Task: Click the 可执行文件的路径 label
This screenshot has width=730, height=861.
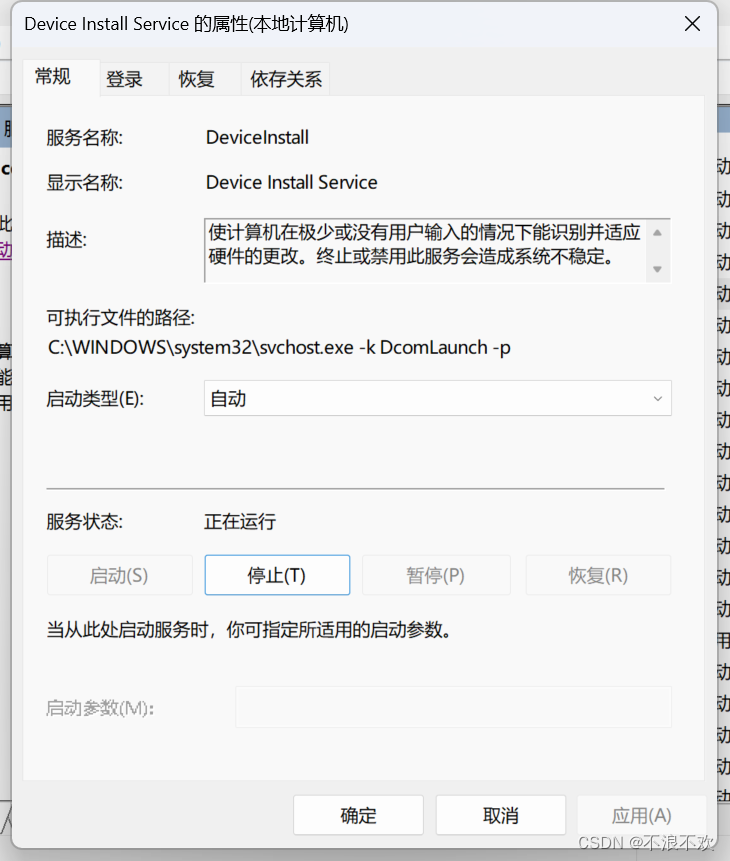Action: (121, 317)
